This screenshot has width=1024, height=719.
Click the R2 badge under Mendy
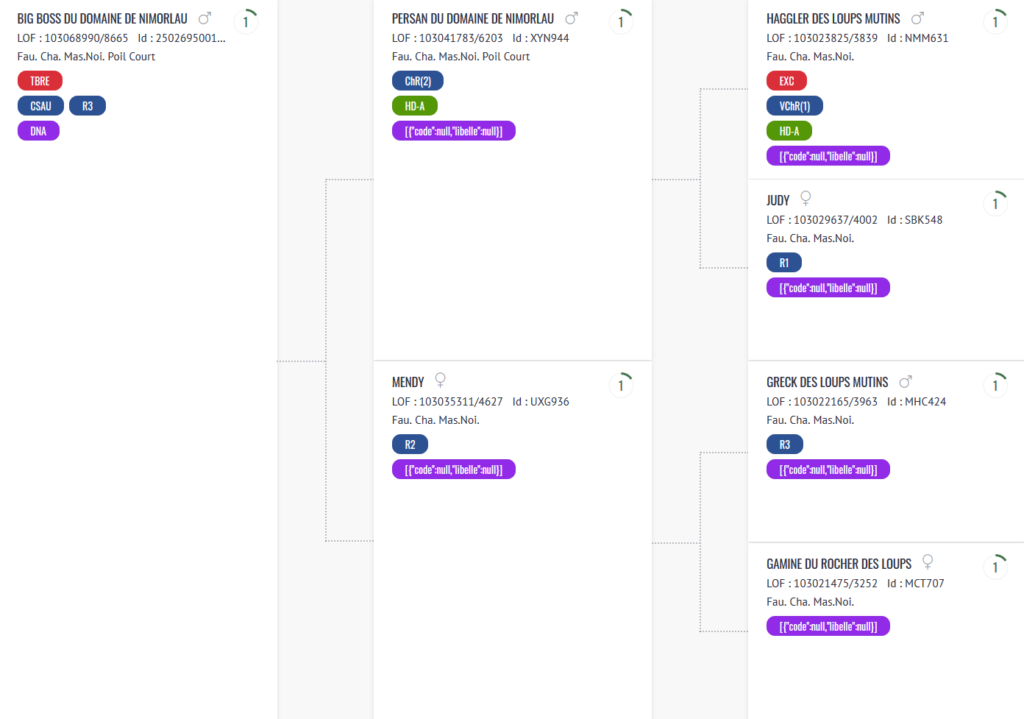tap(410, 445)
